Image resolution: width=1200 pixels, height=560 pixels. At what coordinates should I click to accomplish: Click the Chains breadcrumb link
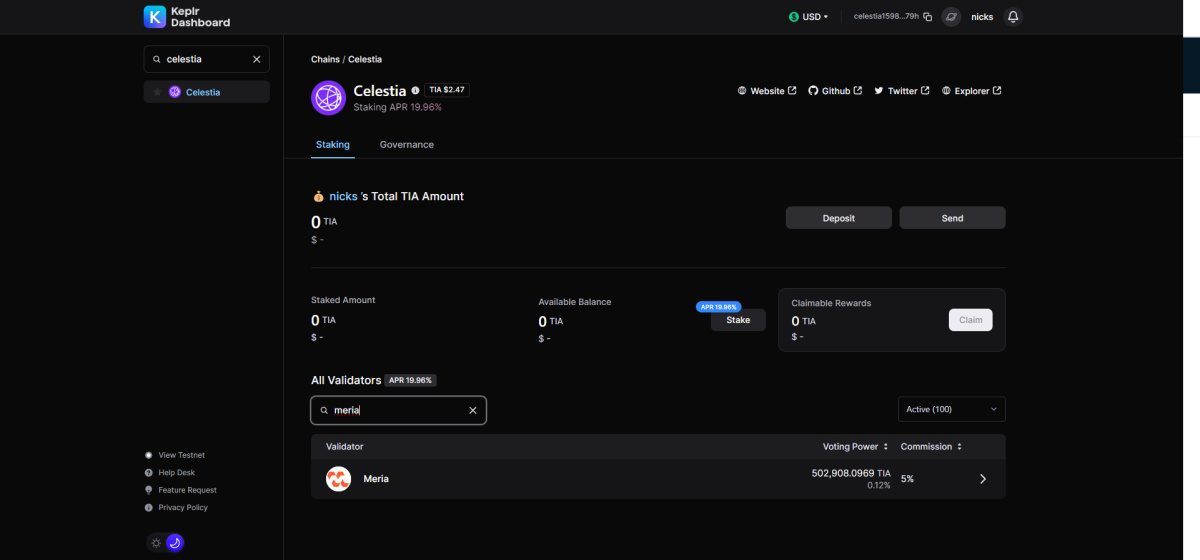(325, 60)
